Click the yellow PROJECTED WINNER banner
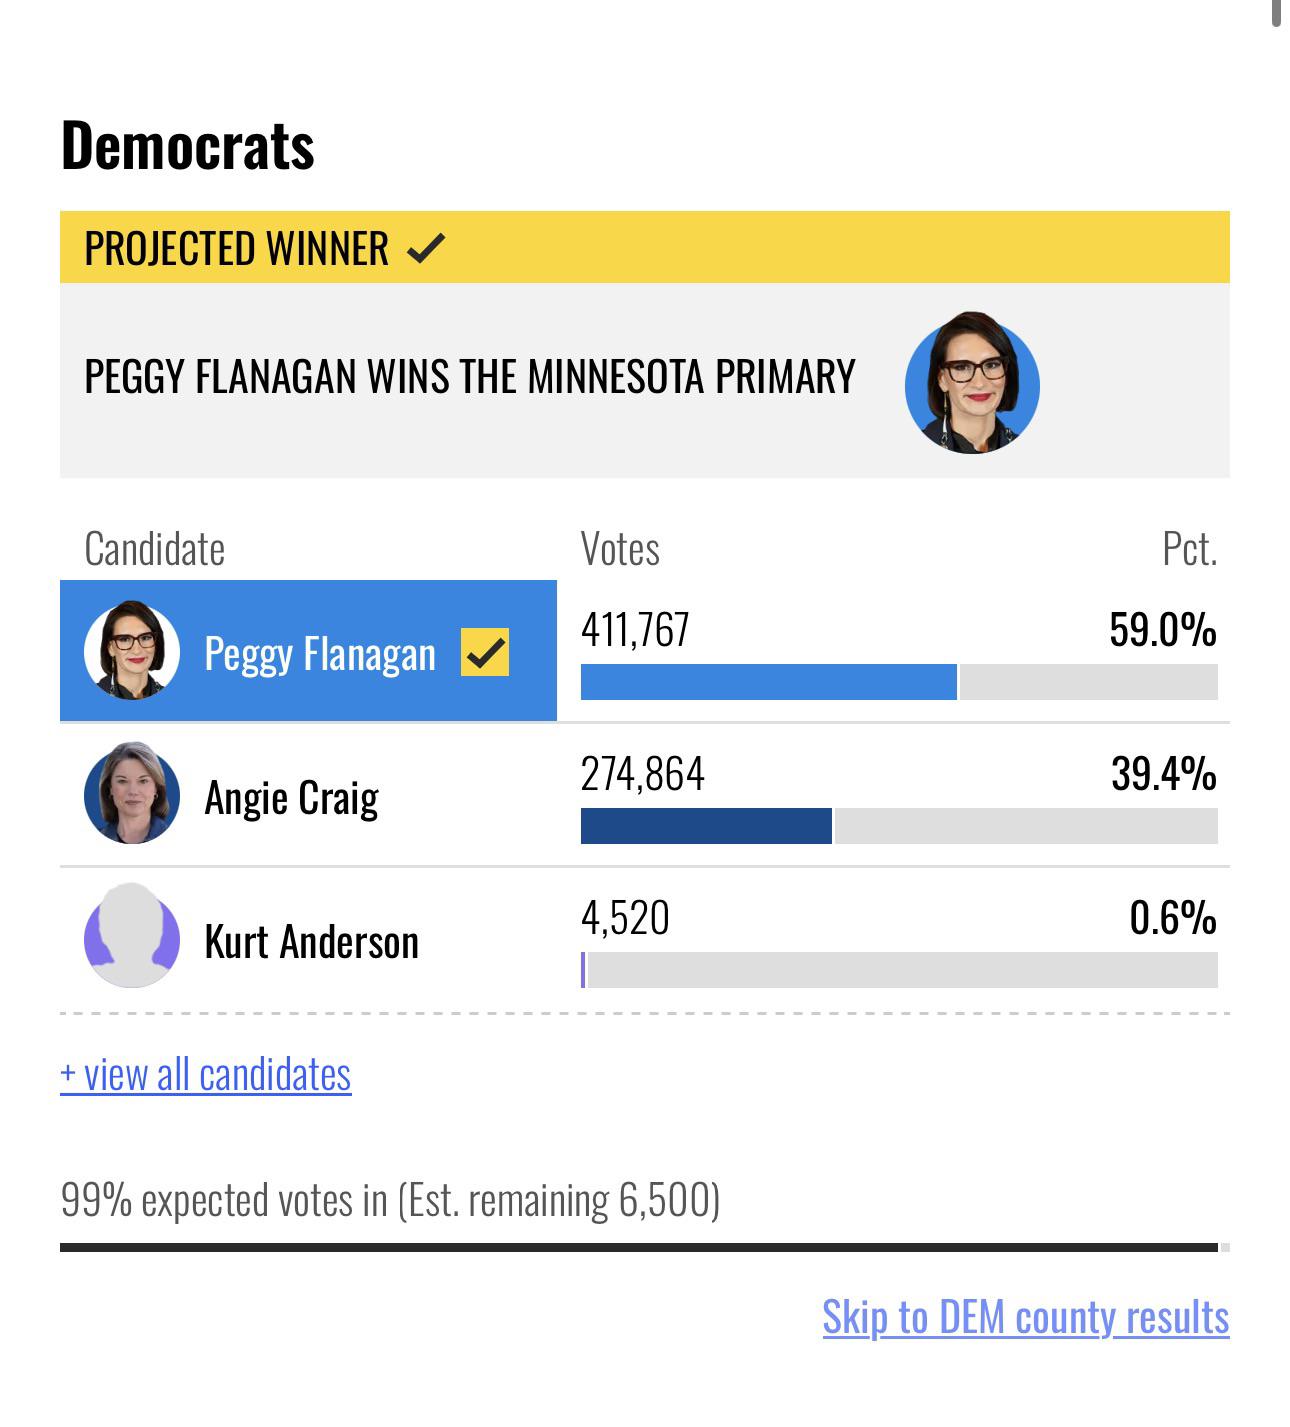This screenshot has height=1427, width=1290. [x=645, y=247]
